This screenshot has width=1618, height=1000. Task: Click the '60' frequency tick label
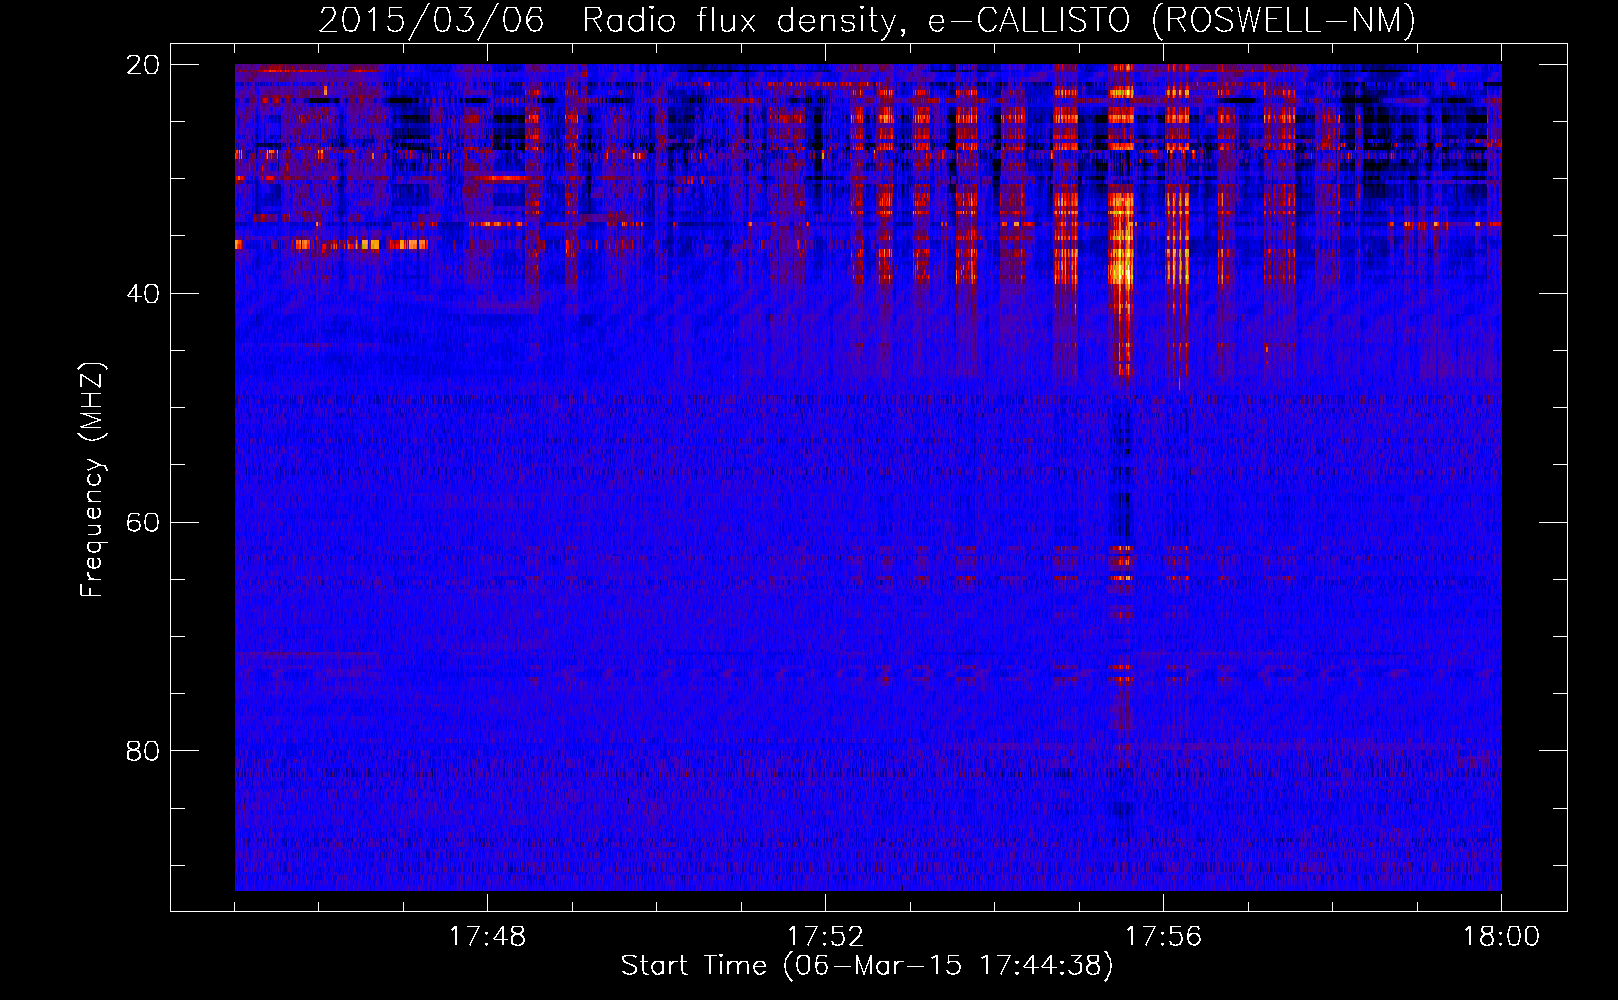[143, 522]
